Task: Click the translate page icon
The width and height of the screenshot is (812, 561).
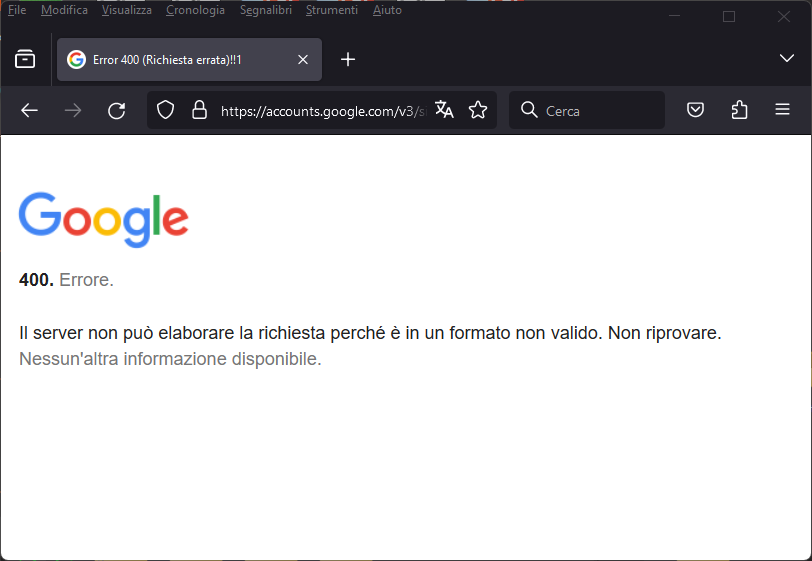Action: [444, 110]
